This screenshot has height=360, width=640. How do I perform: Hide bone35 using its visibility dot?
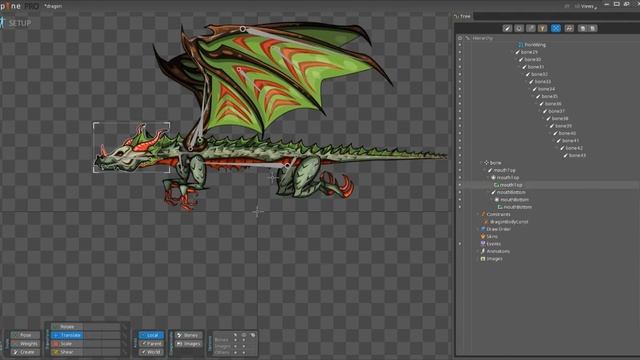point(460,96)
